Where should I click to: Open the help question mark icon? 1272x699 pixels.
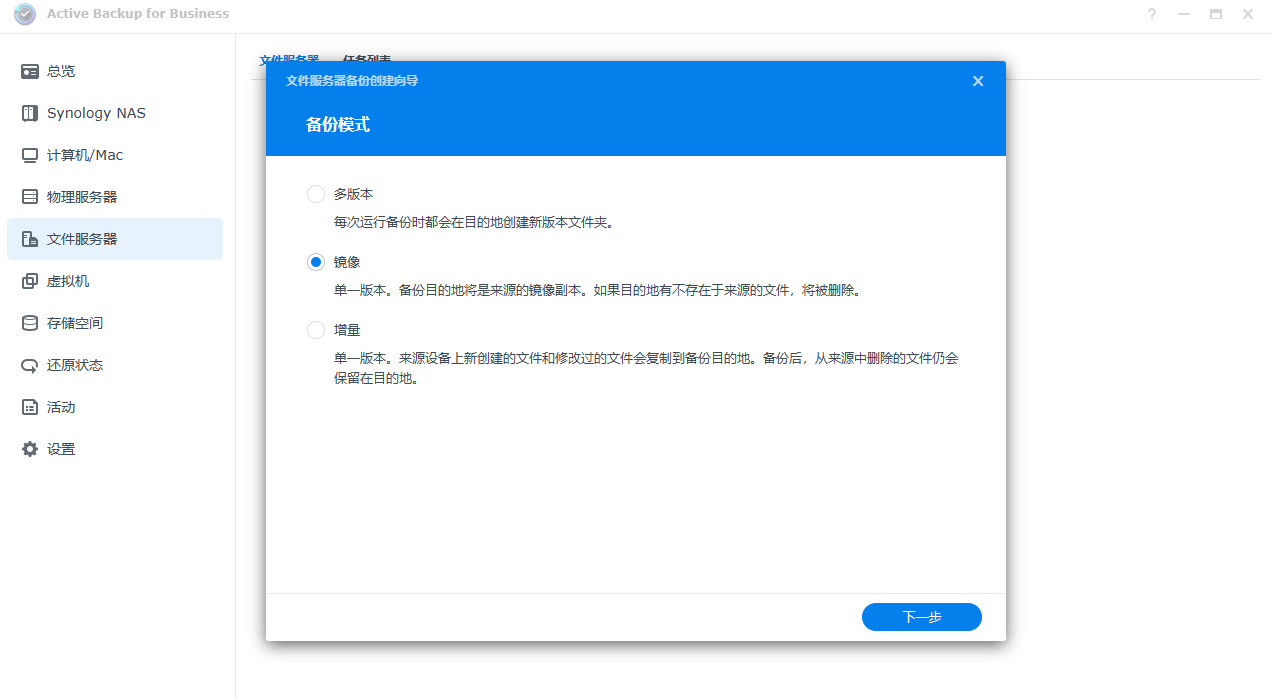click(x=1152, y=14)
